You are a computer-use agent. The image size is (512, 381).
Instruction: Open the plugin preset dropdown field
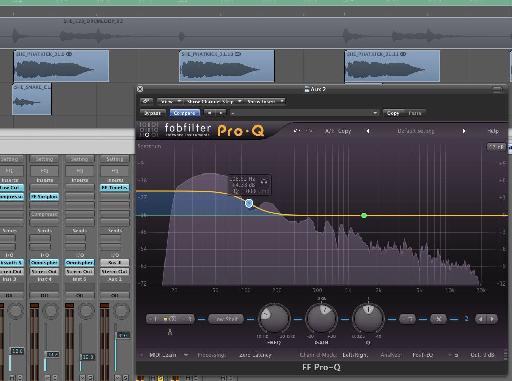click(x=304, y=113)
